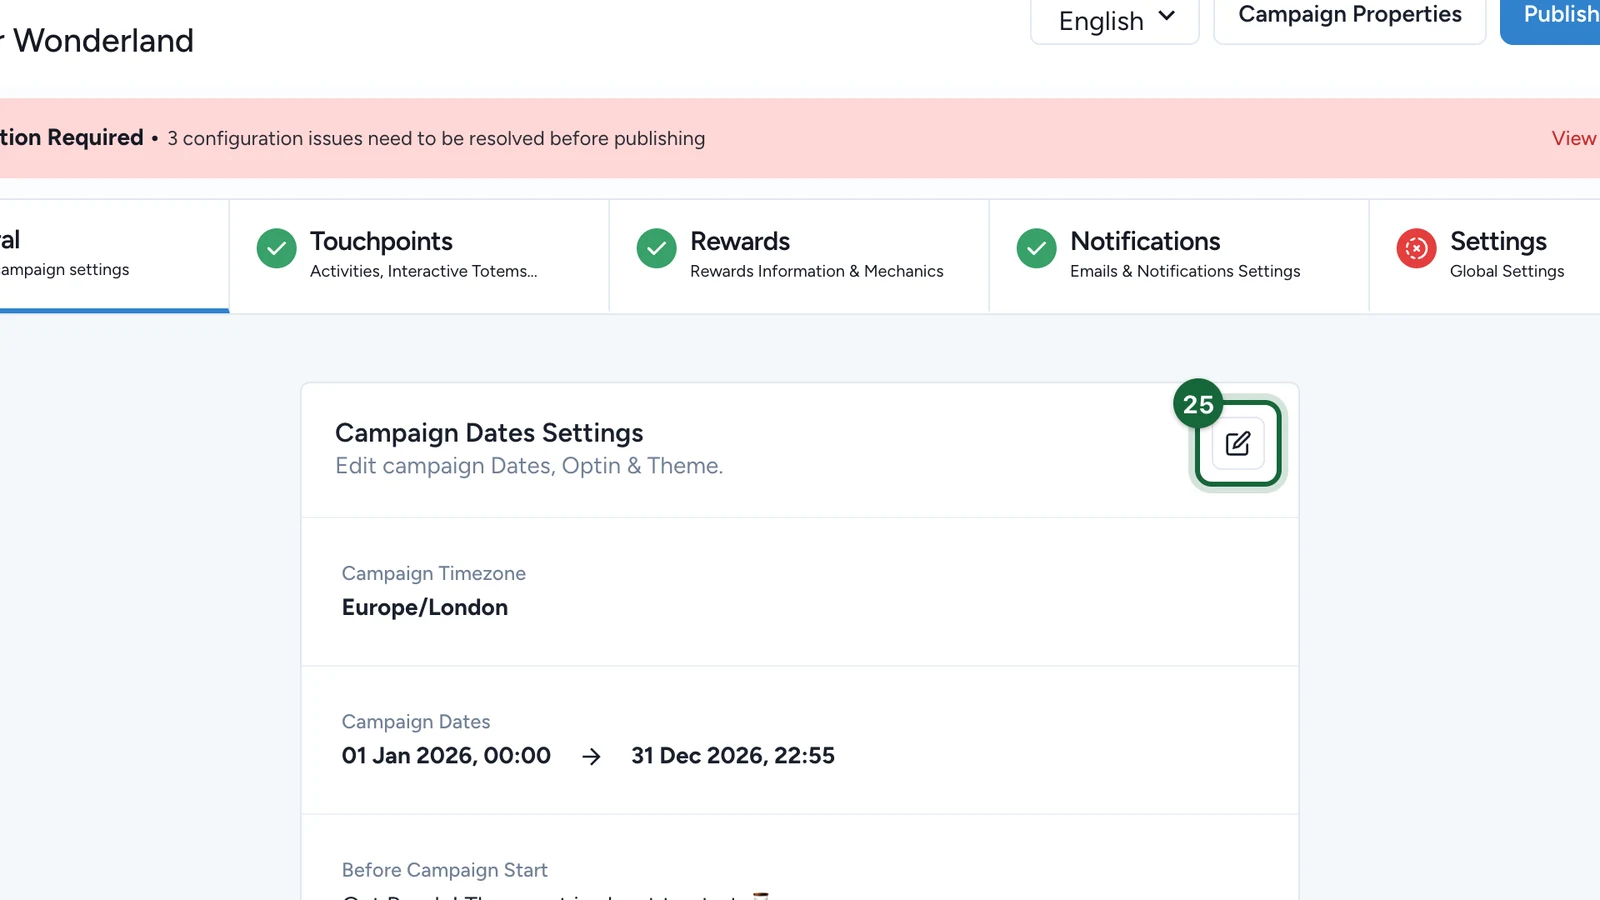Viewport: 1600px width, 900px height.
Task: Open Campaign Properties
Action: (x=1350, y=18)
